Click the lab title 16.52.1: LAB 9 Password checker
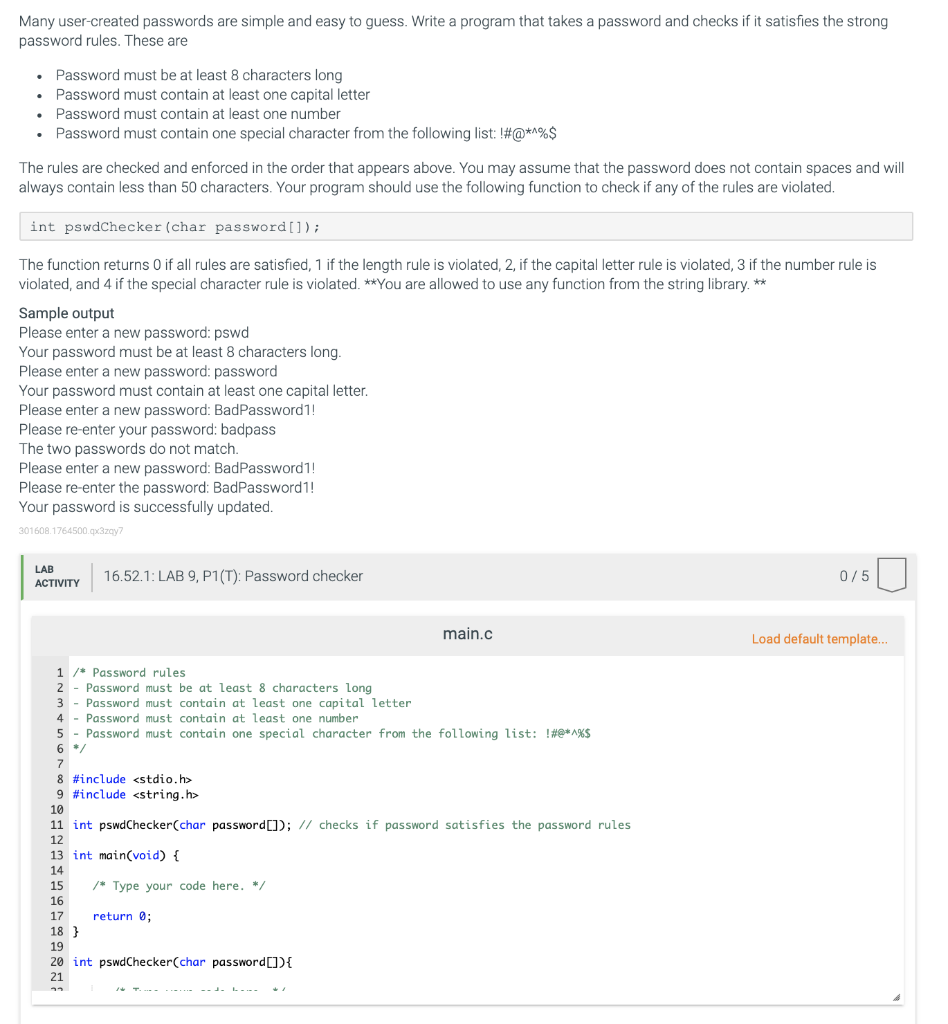948x1024 pixels. [x=232, y=576]
